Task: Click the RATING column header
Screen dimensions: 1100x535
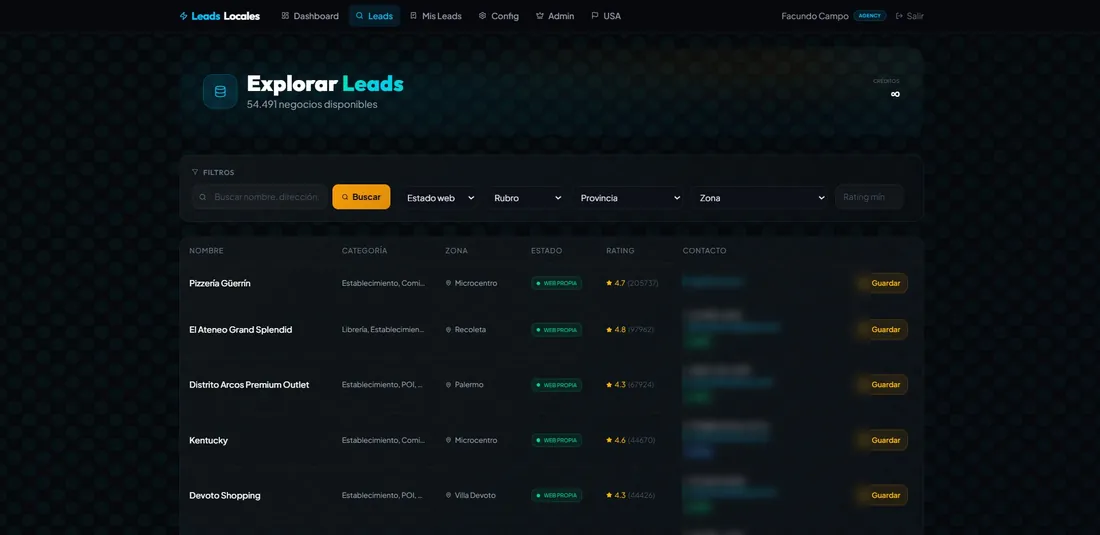Action: click(620, 250)
